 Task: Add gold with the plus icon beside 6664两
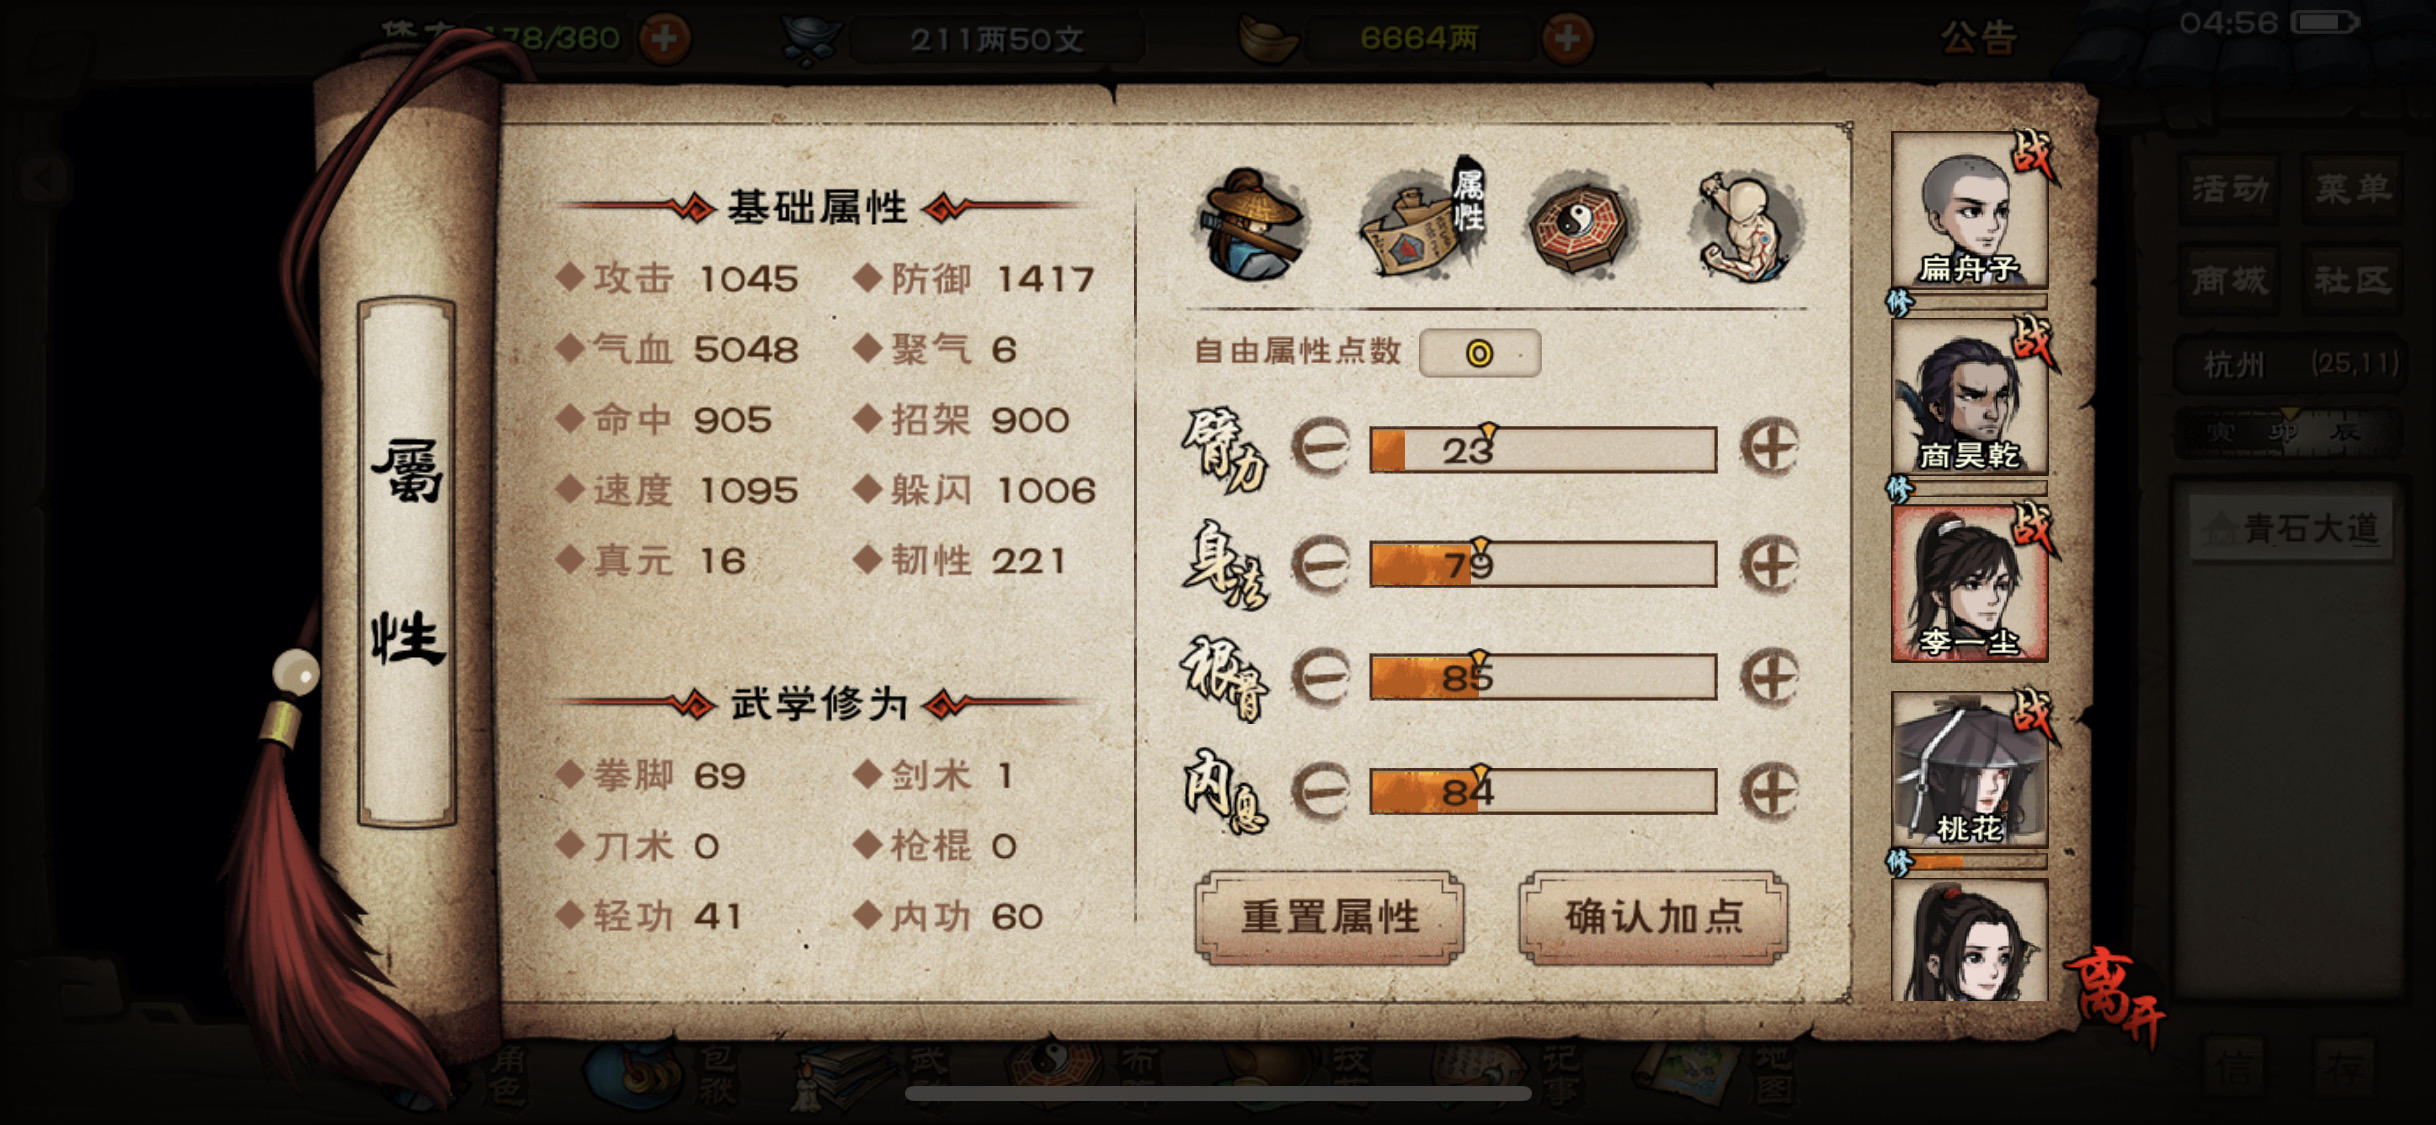point(1567,39)
